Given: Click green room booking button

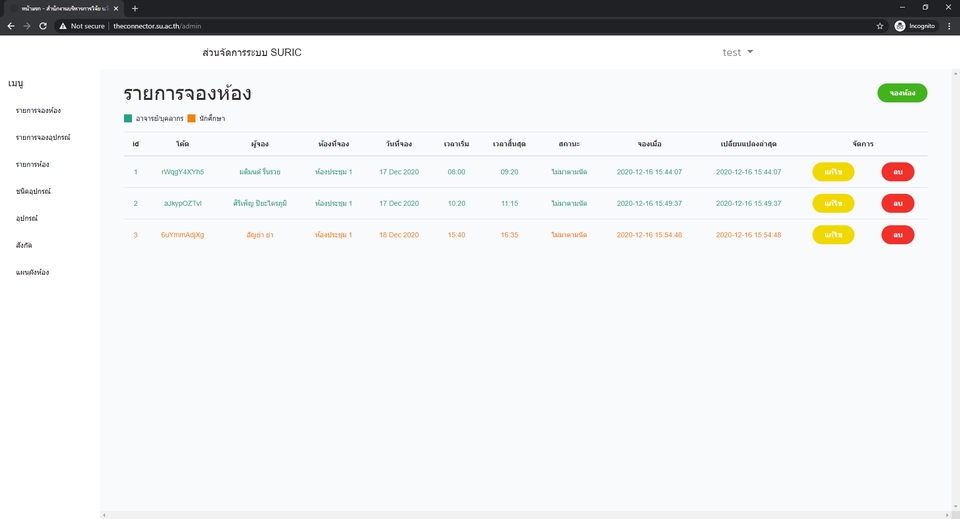Looking at the screenshot, I should coord(902,93).
